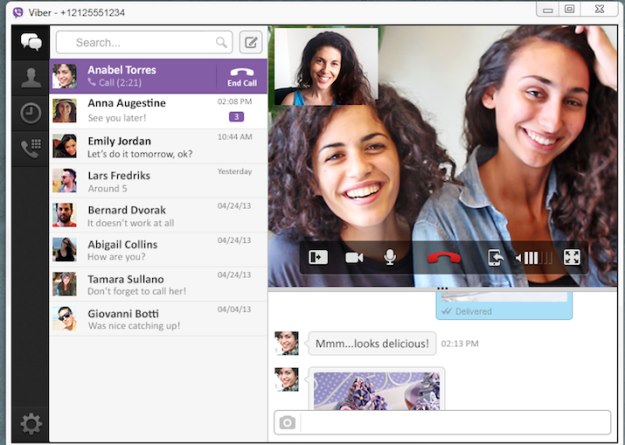This screenshot has height=445, width=625.
Task: End the call with Anabel Torres
Action: point(242,77)
